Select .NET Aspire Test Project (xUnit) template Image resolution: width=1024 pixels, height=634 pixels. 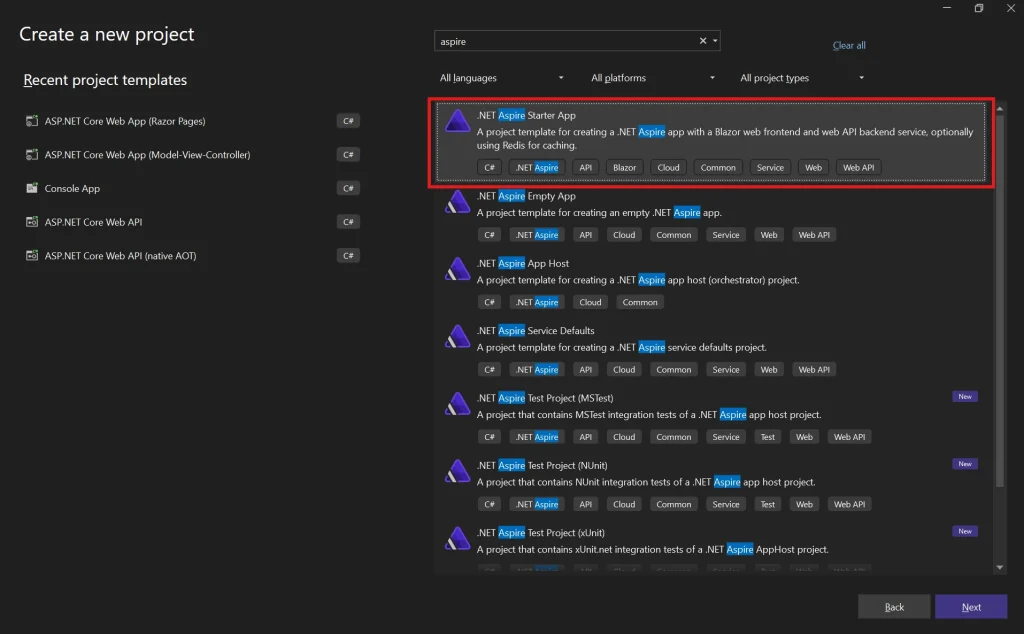point(711,547)
